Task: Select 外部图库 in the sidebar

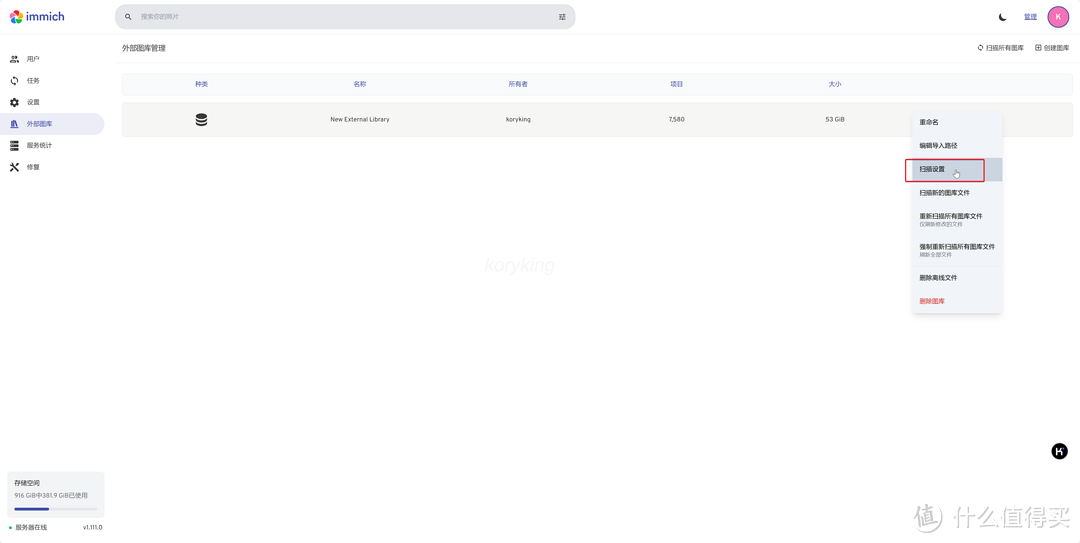Action: [x=52, y=124]
